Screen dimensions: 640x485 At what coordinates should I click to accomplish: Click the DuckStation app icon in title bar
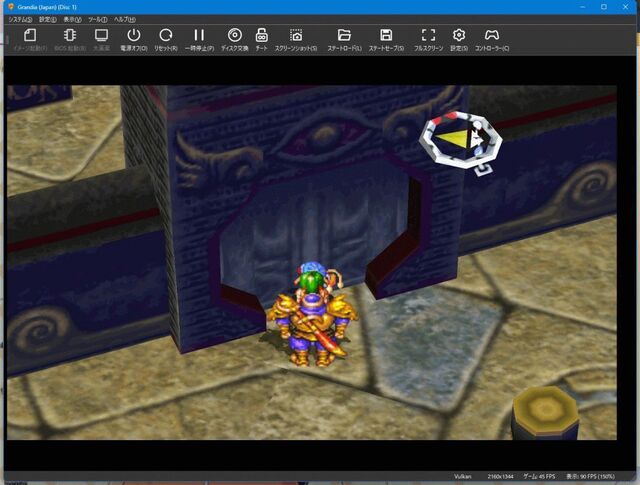pyautogui.click(x=11, y=7)
